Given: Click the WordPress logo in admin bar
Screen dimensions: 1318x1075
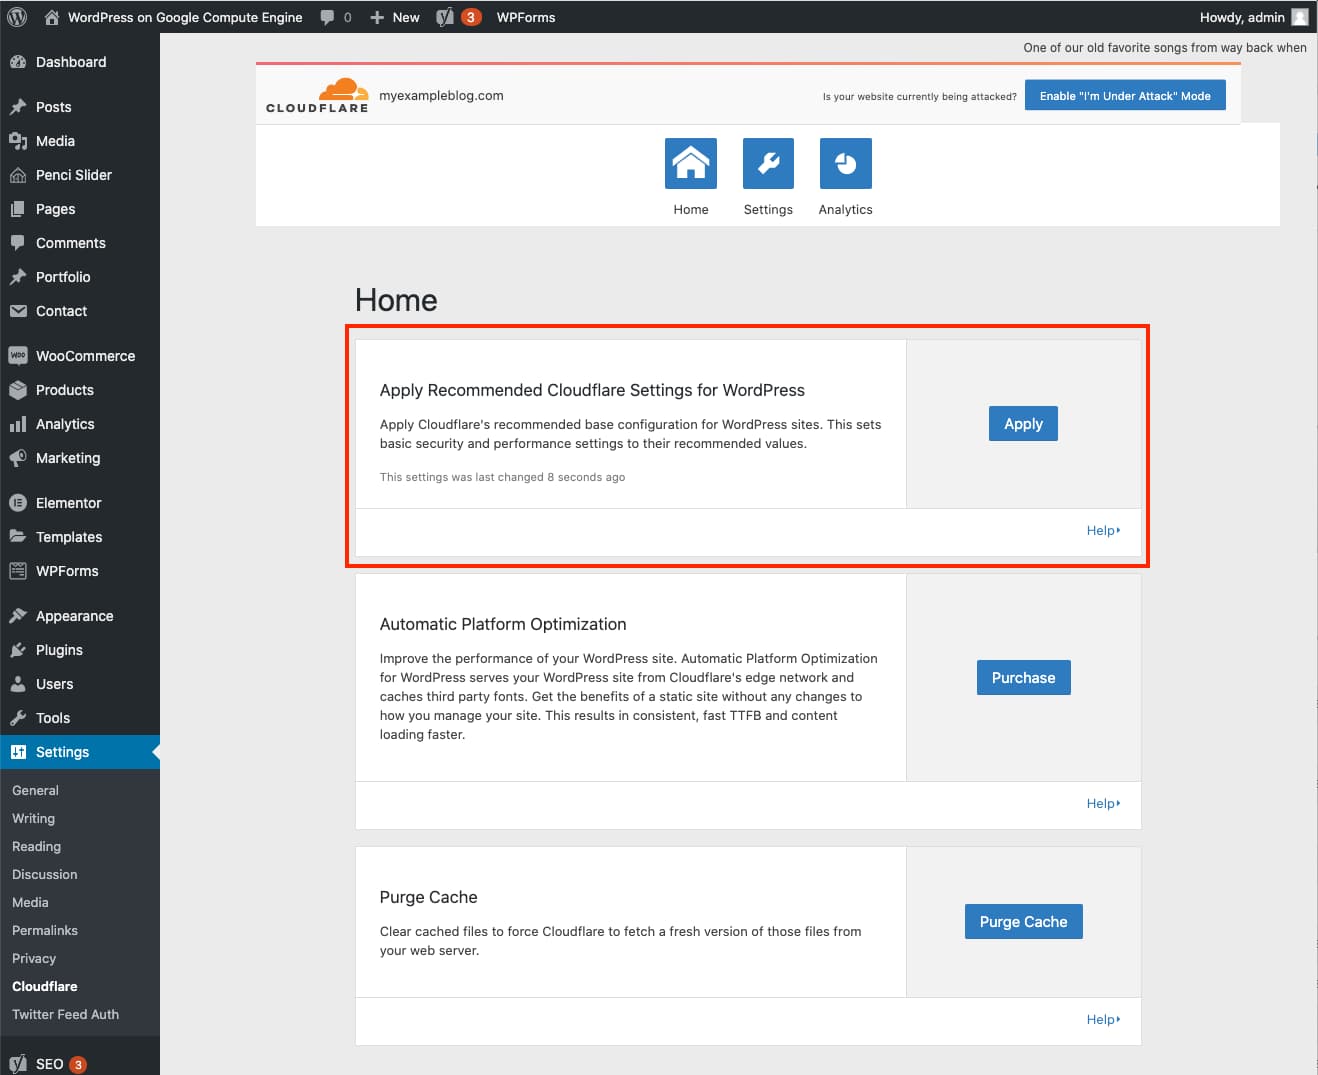Looking at the screenshot, I should (x=17, y=17).
